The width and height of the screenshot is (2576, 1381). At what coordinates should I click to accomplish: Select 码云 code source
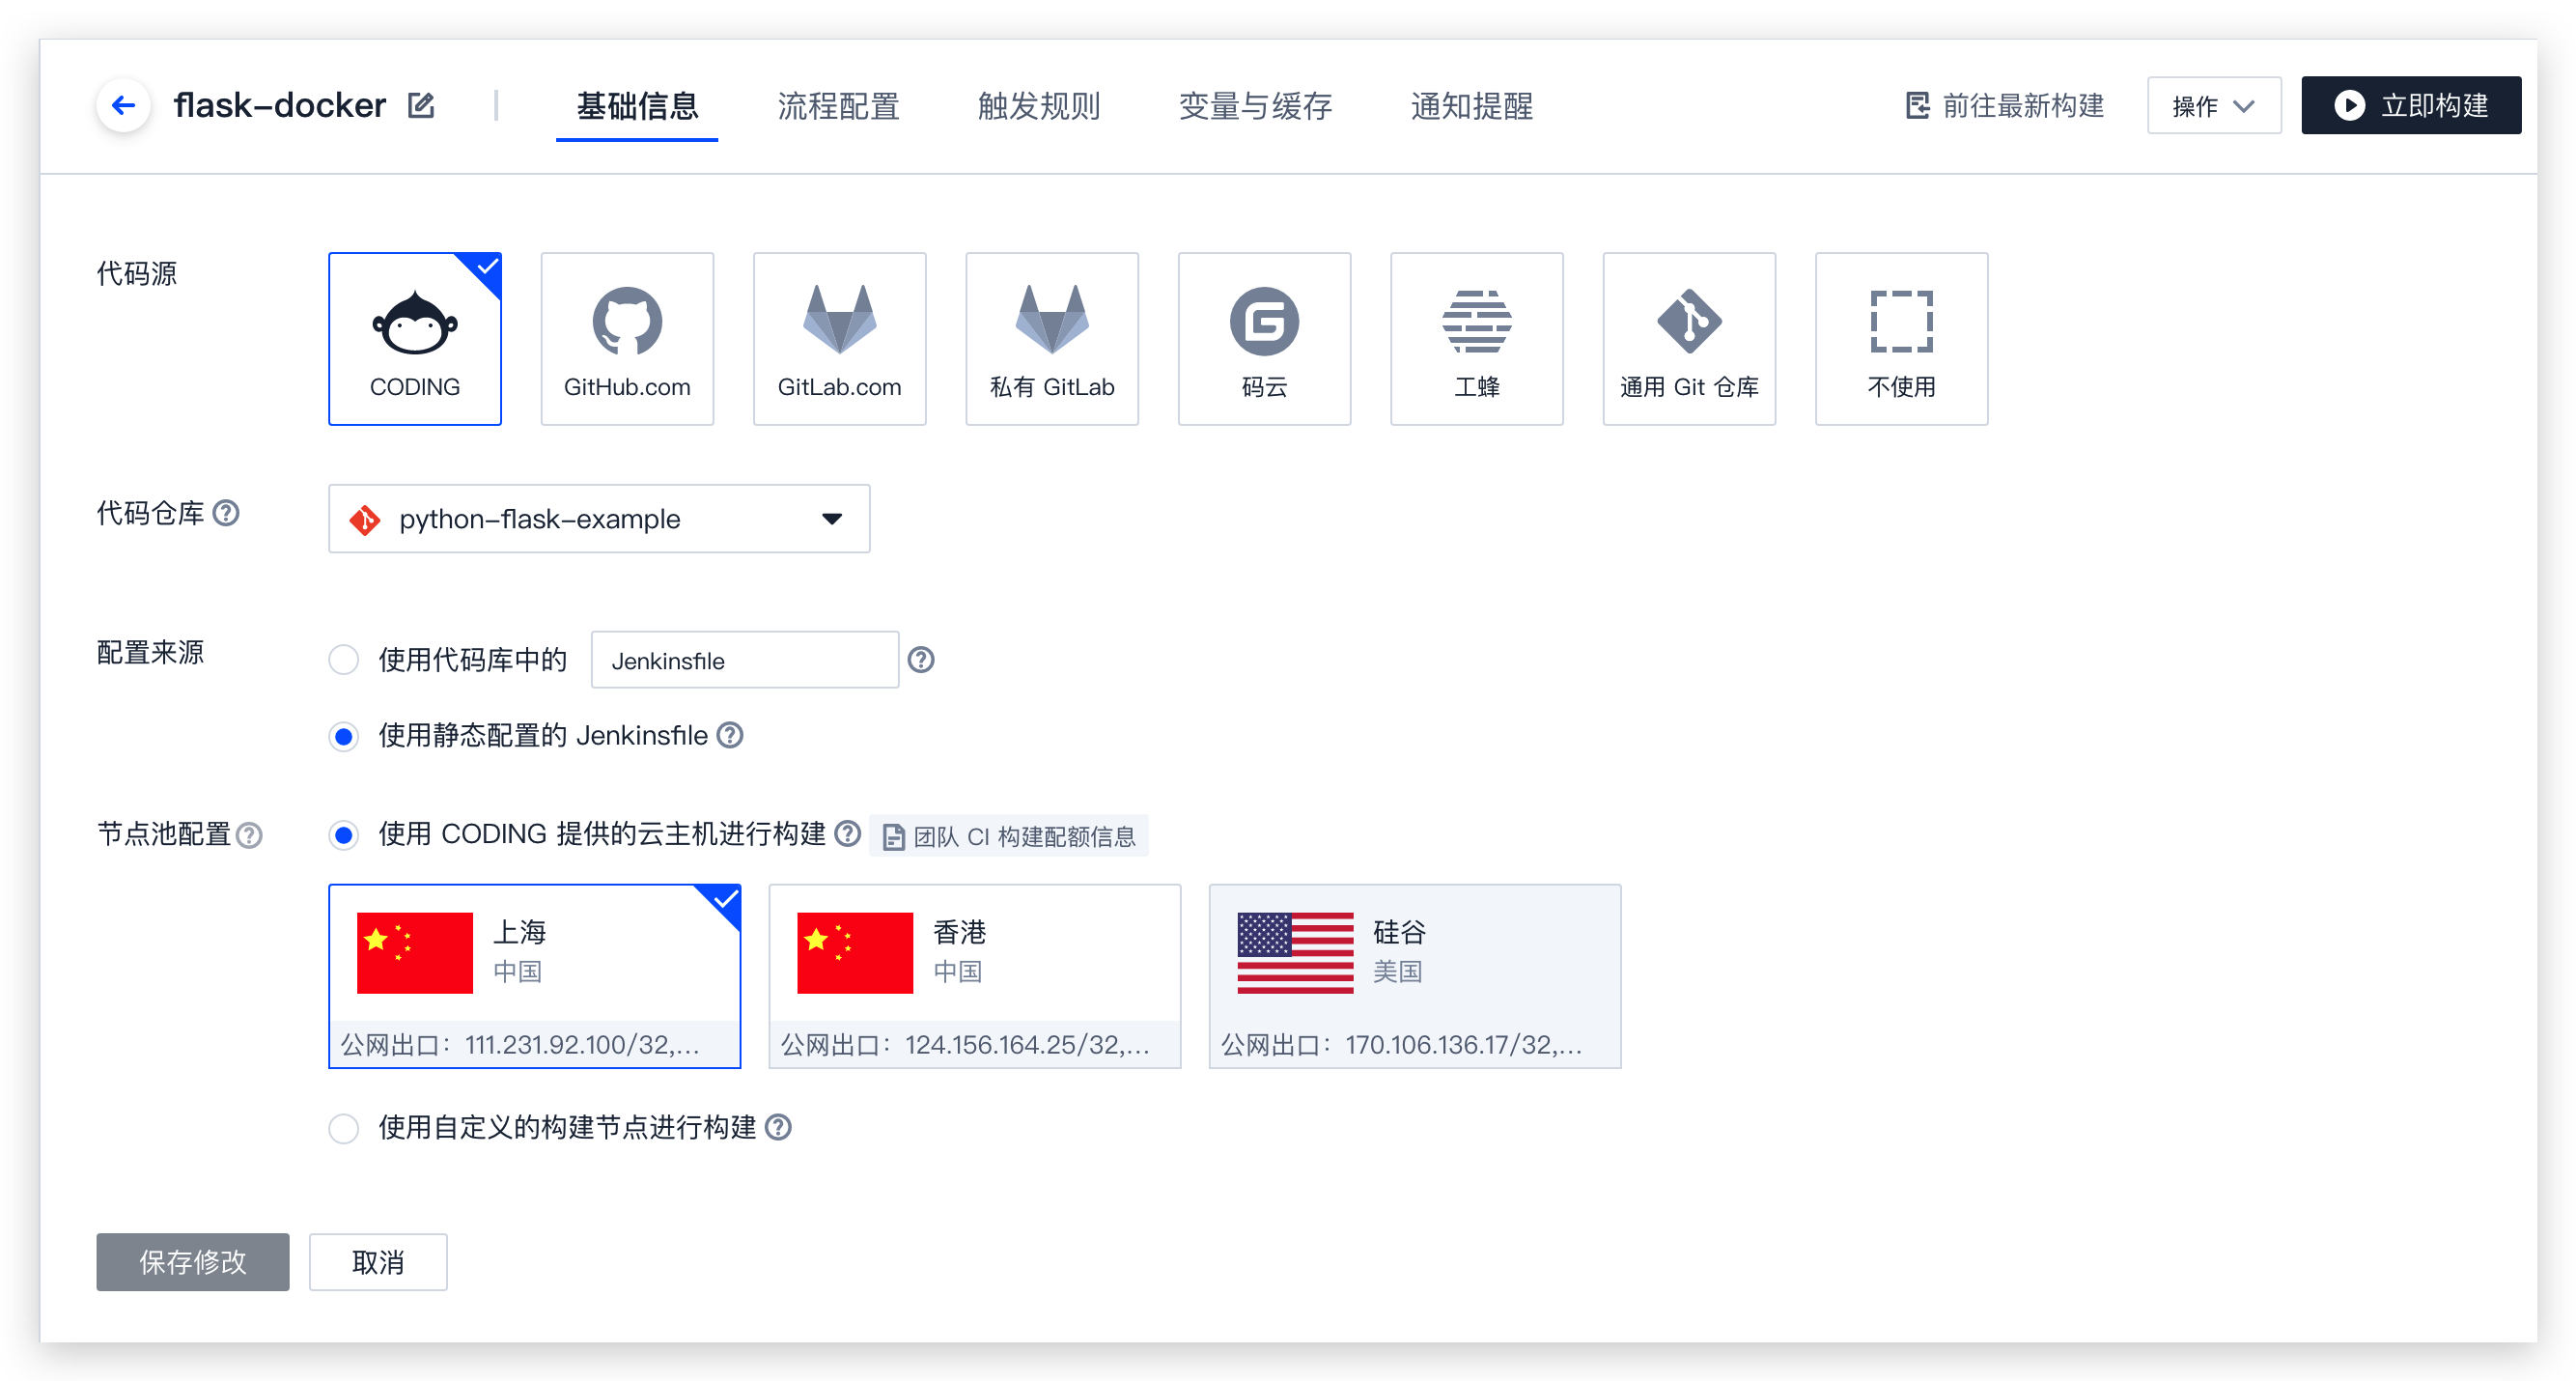click(x=1264, y=339)
